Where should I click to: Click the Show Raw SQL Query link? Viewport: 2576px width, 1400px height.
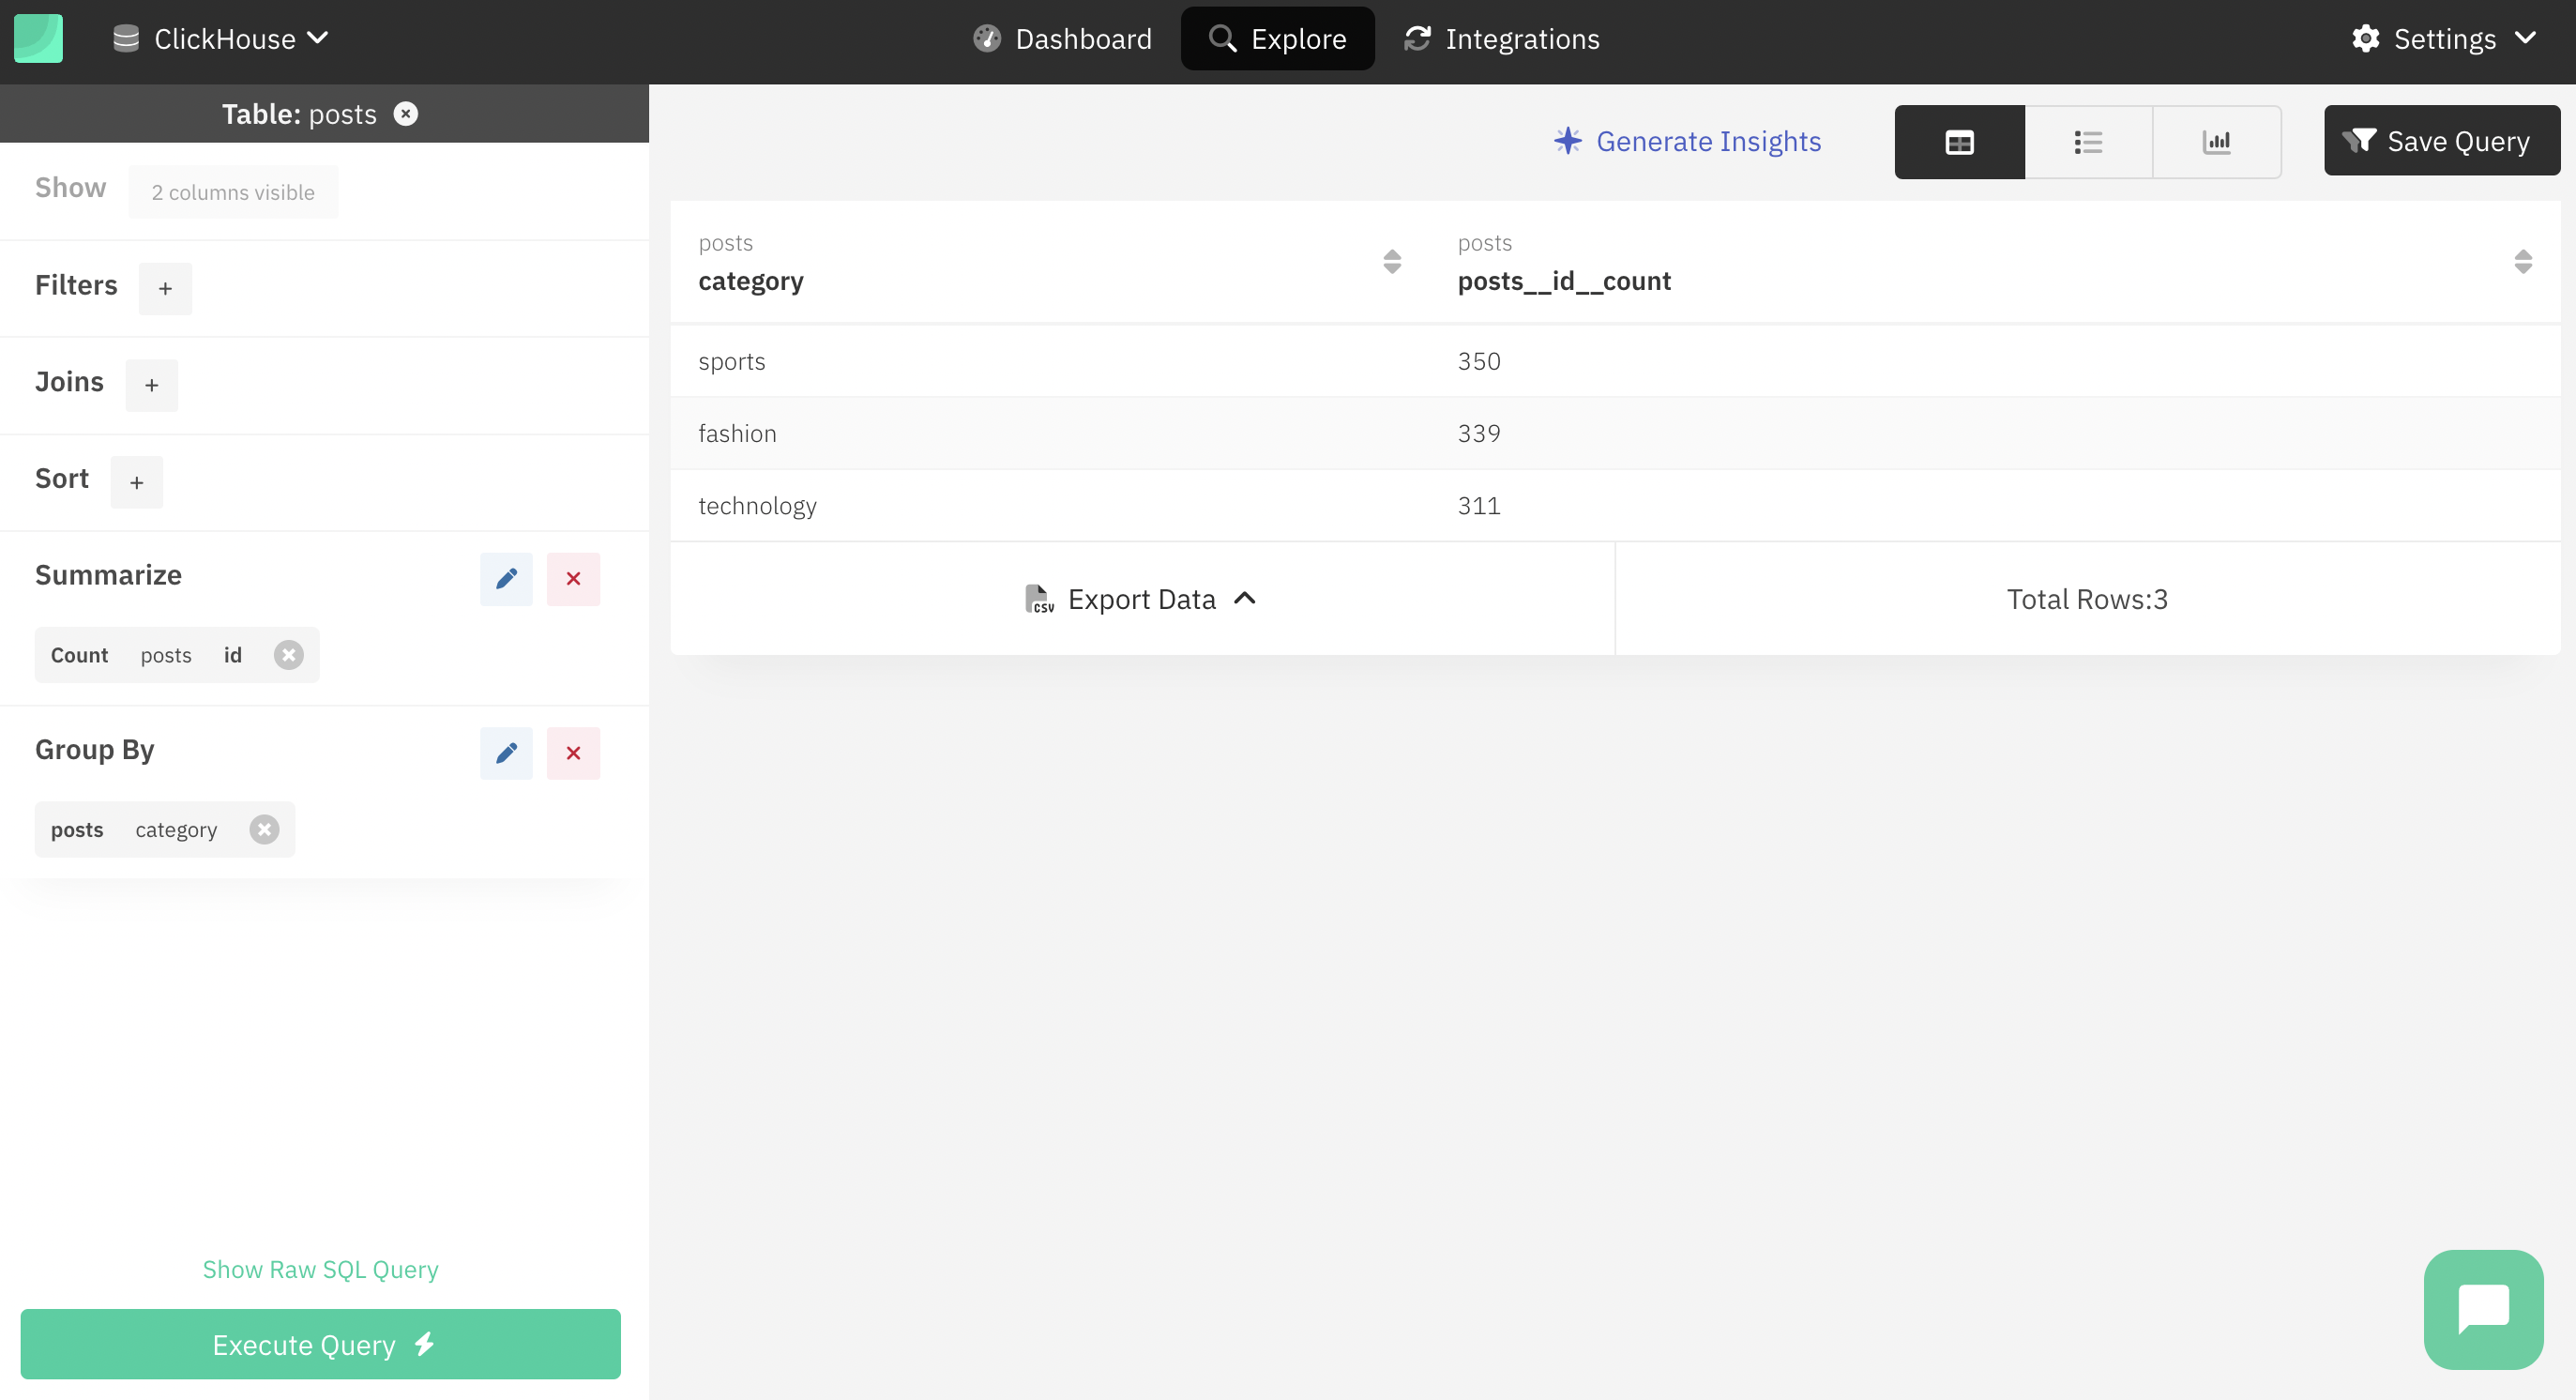coord(321,1271)
